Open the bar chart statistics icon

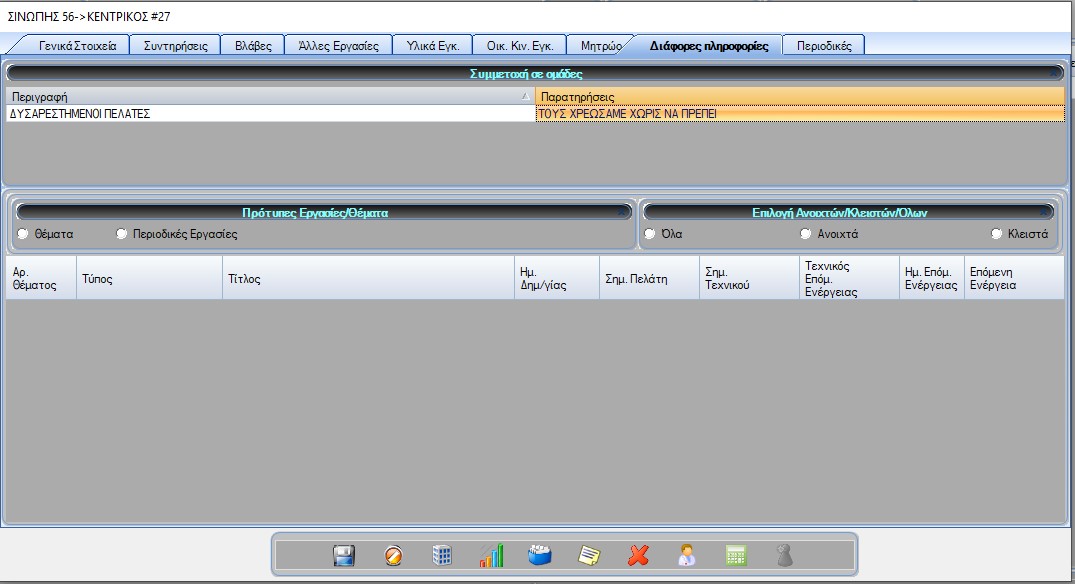tap(491, 556)
